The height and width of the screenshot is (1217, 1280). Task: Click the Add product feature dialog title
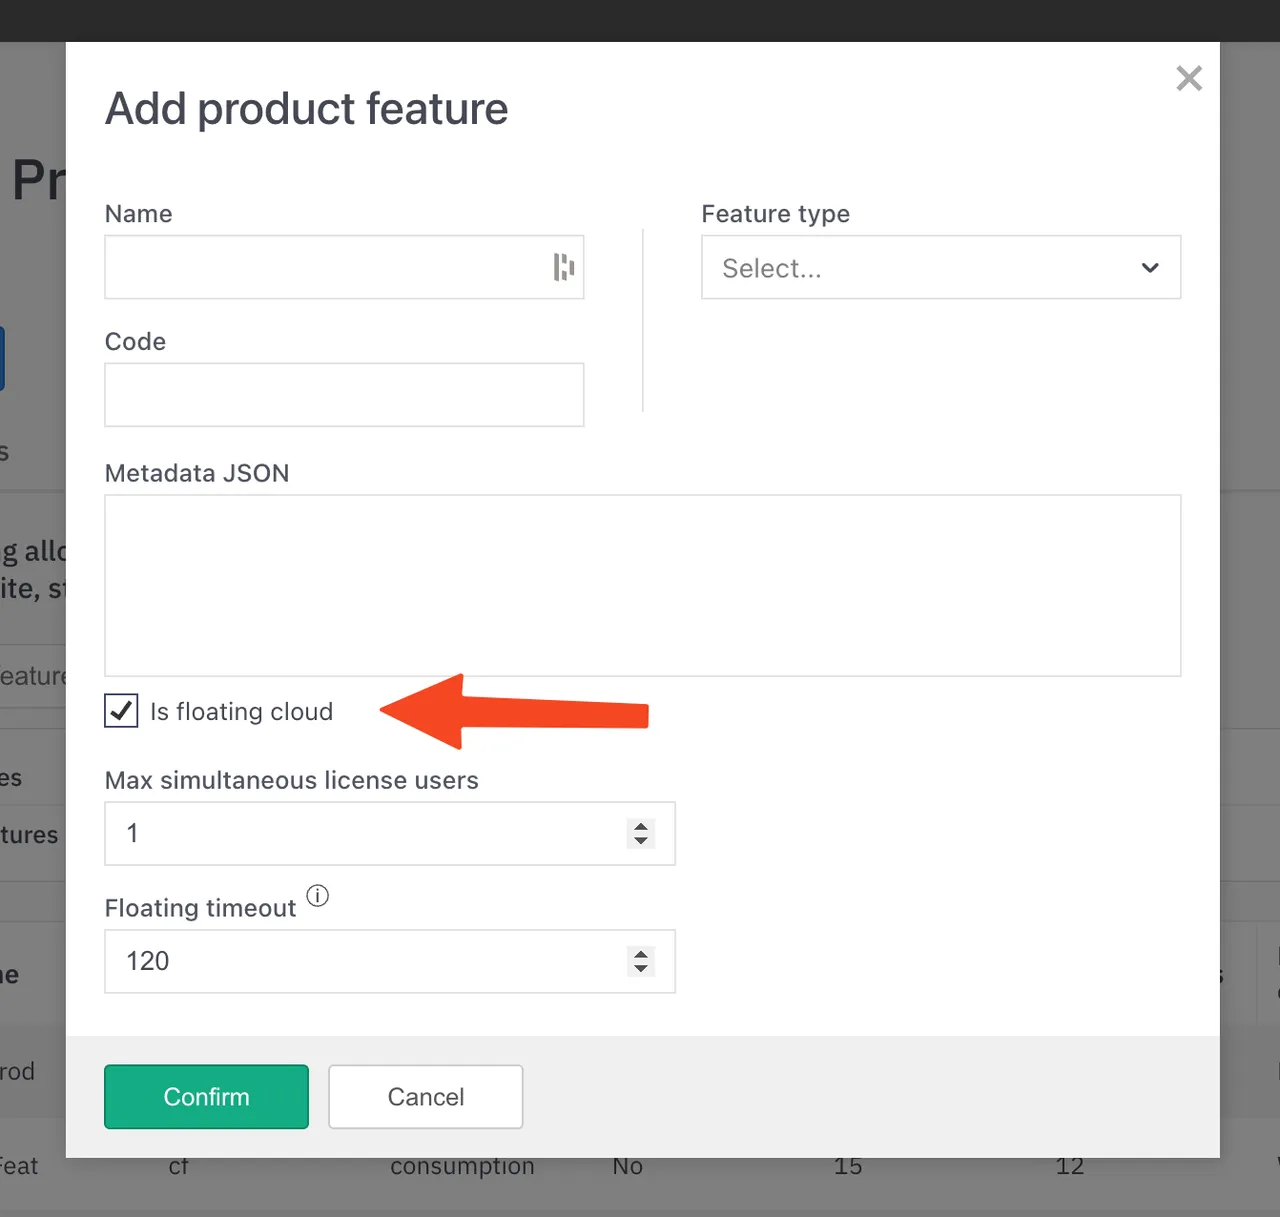click(306, 109)
